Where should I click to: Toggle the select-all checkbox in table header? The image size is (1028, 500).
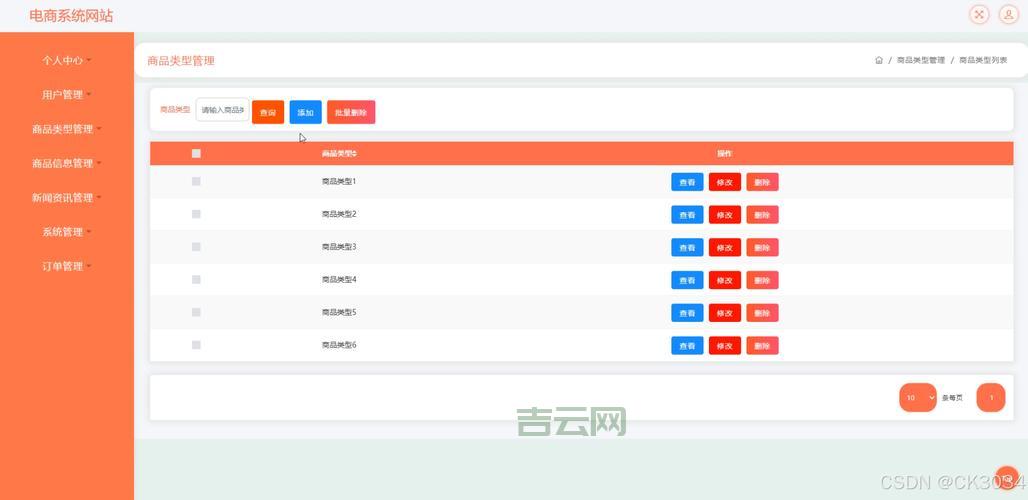196,154
